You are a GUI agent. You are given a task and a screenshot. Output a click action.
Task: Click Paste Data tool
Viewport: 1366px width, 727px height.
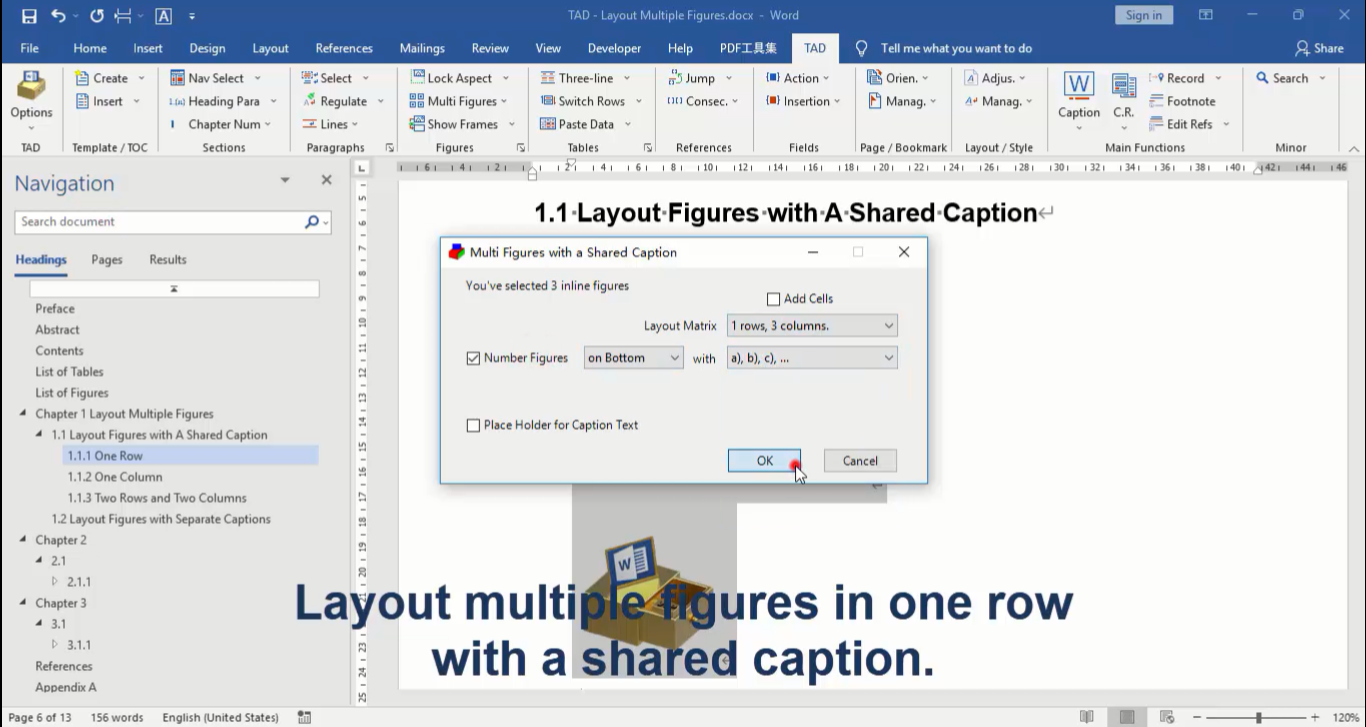pyautogui.click(x=585, y=124)
